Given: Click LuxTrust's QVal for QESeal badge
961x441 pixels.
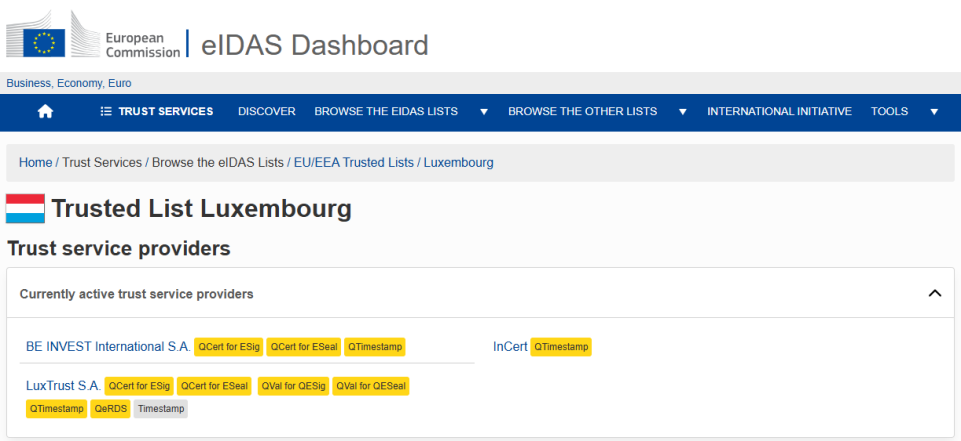Looking at the screenshot, I should tap(371, 386).
